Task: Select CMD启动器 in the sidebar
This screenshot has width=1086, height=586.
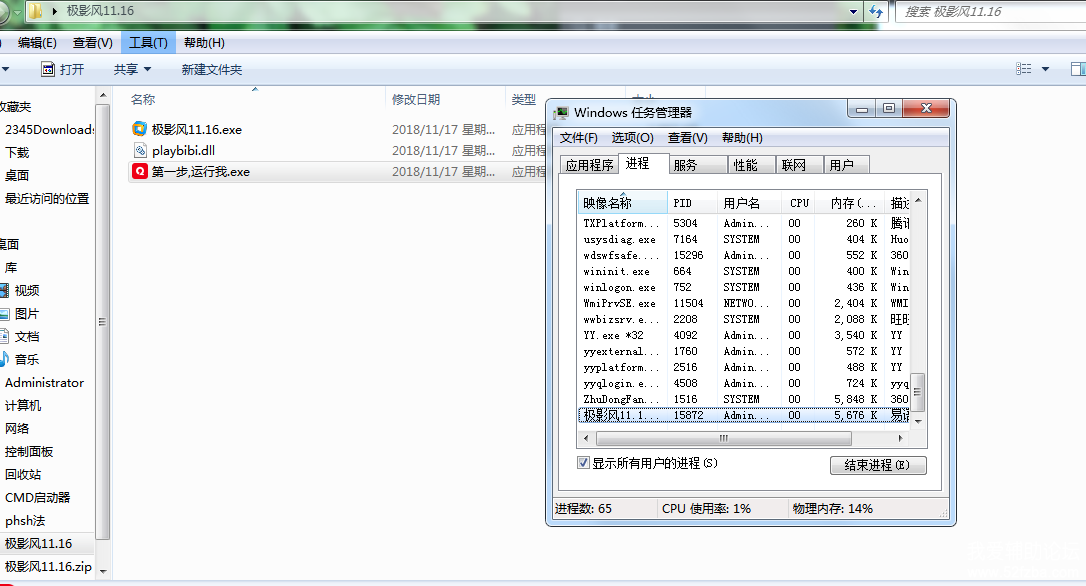Action: click(x=37, y=497)
